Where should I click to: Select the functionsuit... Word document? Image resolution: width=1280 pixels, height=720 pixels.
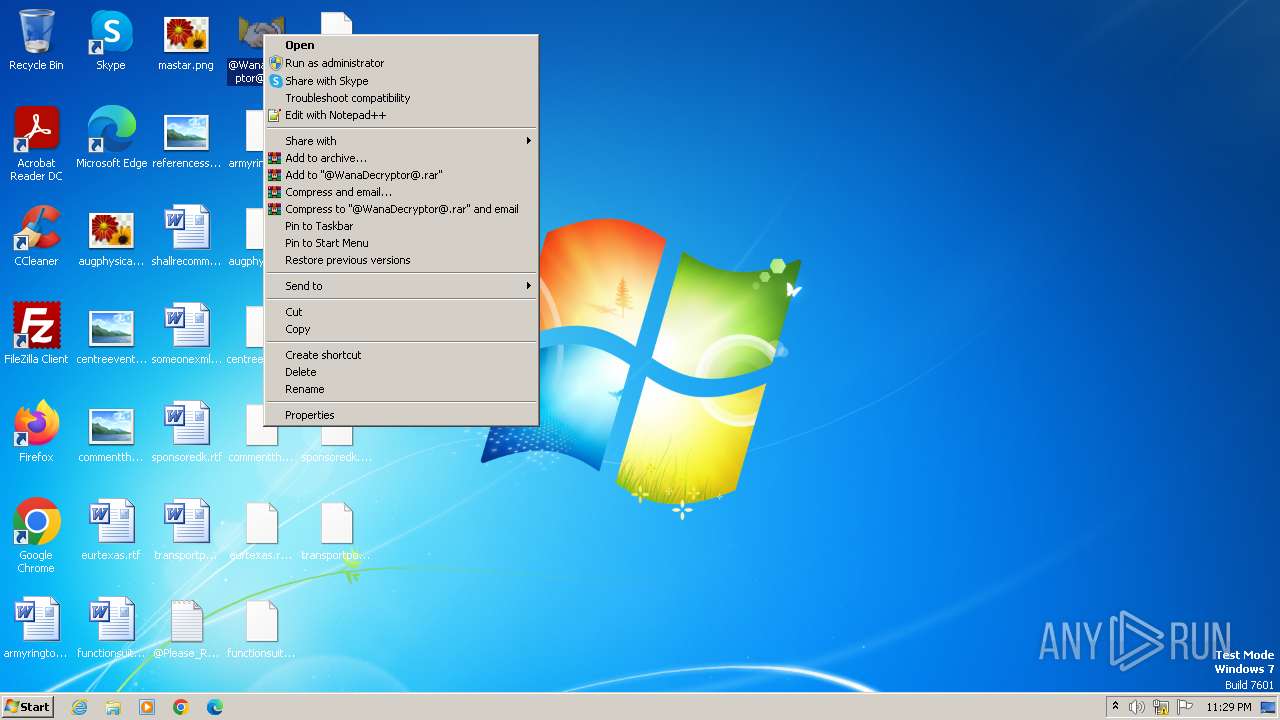point(111,628)
